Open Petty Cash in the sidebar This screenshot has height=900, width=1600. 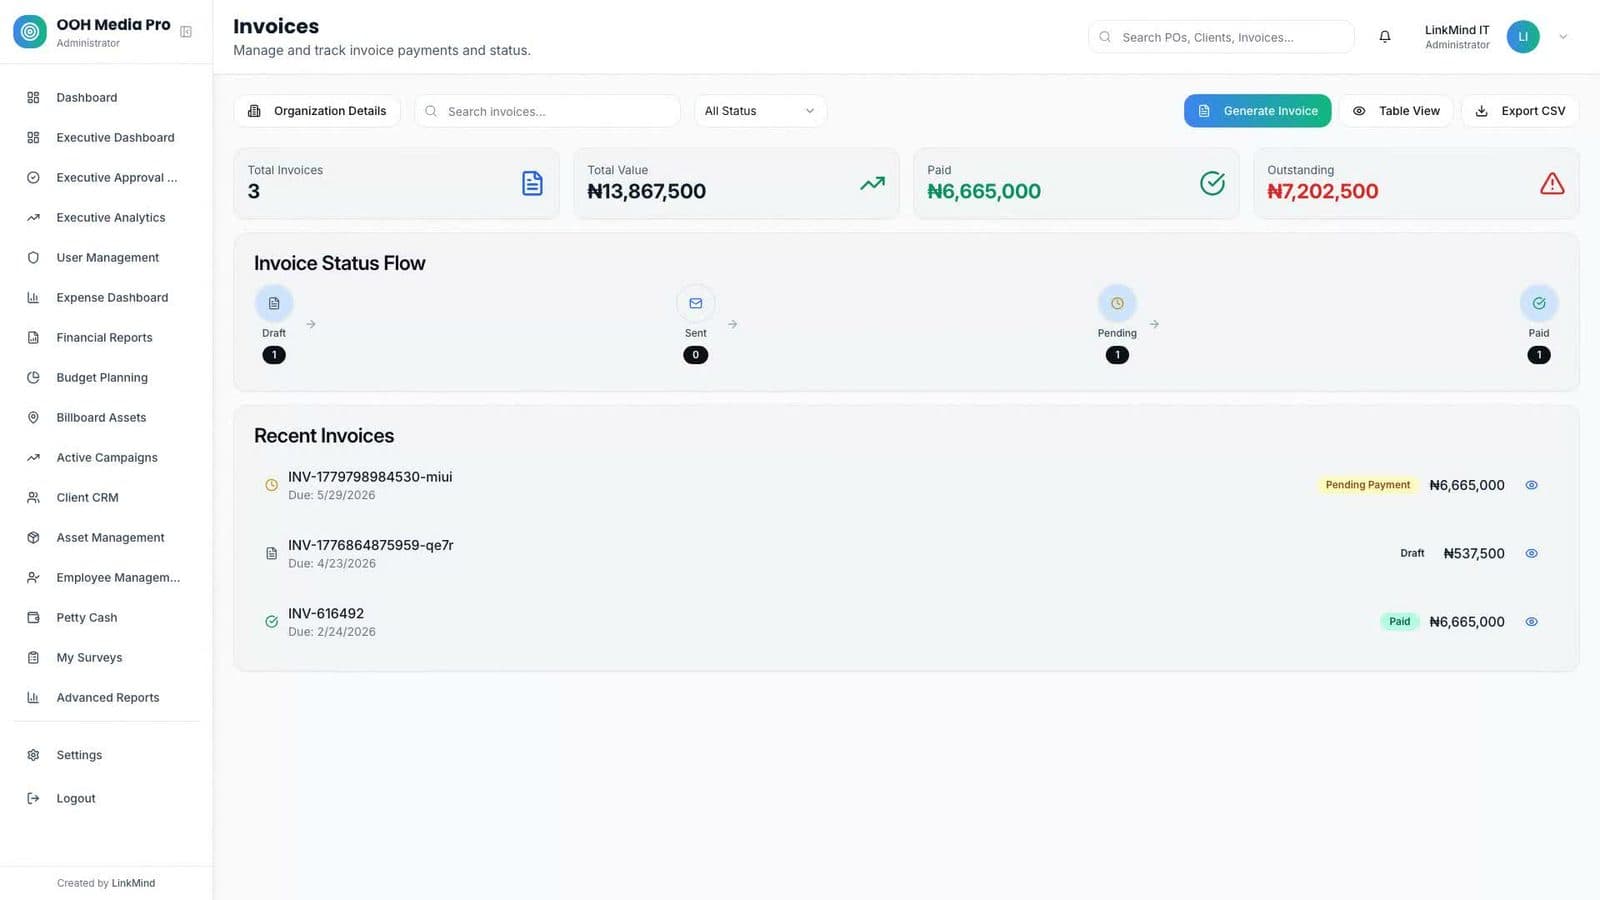point(106,617)
